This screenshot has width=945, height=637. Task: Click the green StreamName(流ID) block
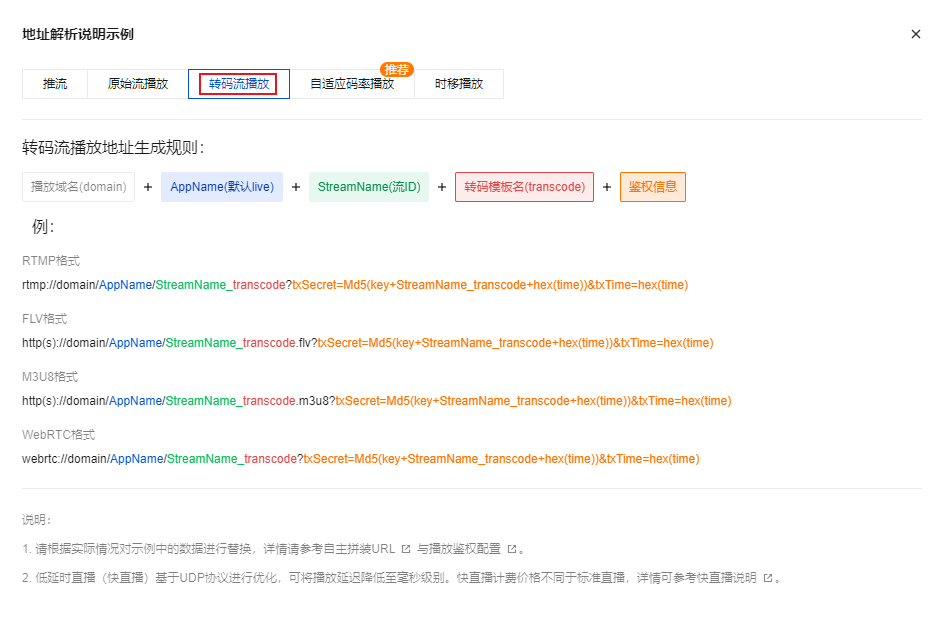[369, 187]
